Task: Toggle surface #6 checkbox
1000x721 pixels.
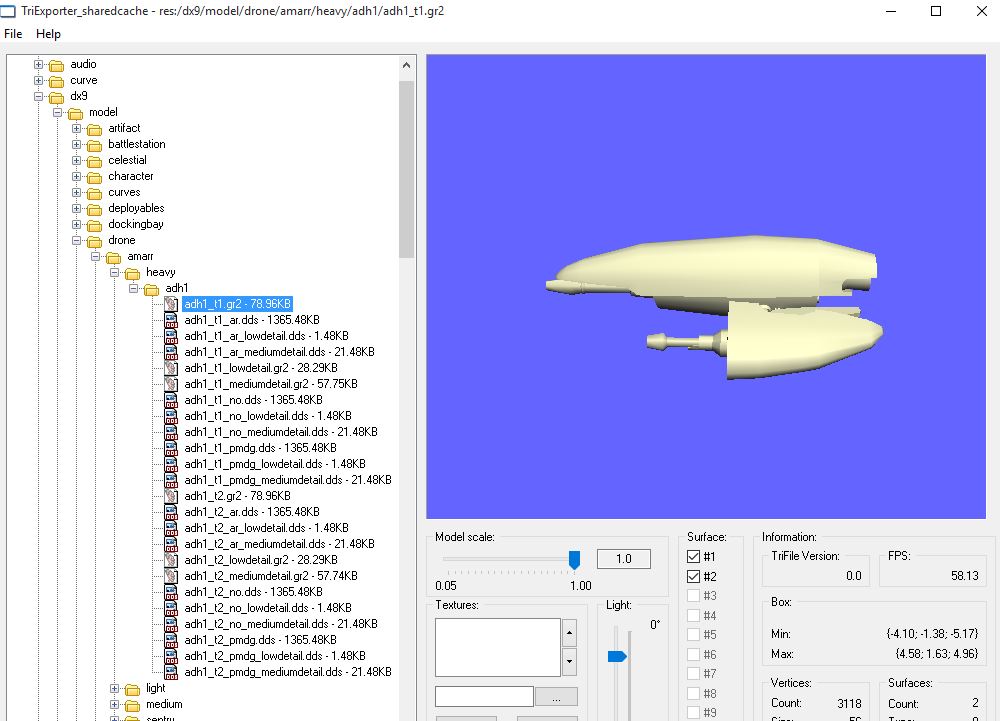Action: [x=693, y=654]
